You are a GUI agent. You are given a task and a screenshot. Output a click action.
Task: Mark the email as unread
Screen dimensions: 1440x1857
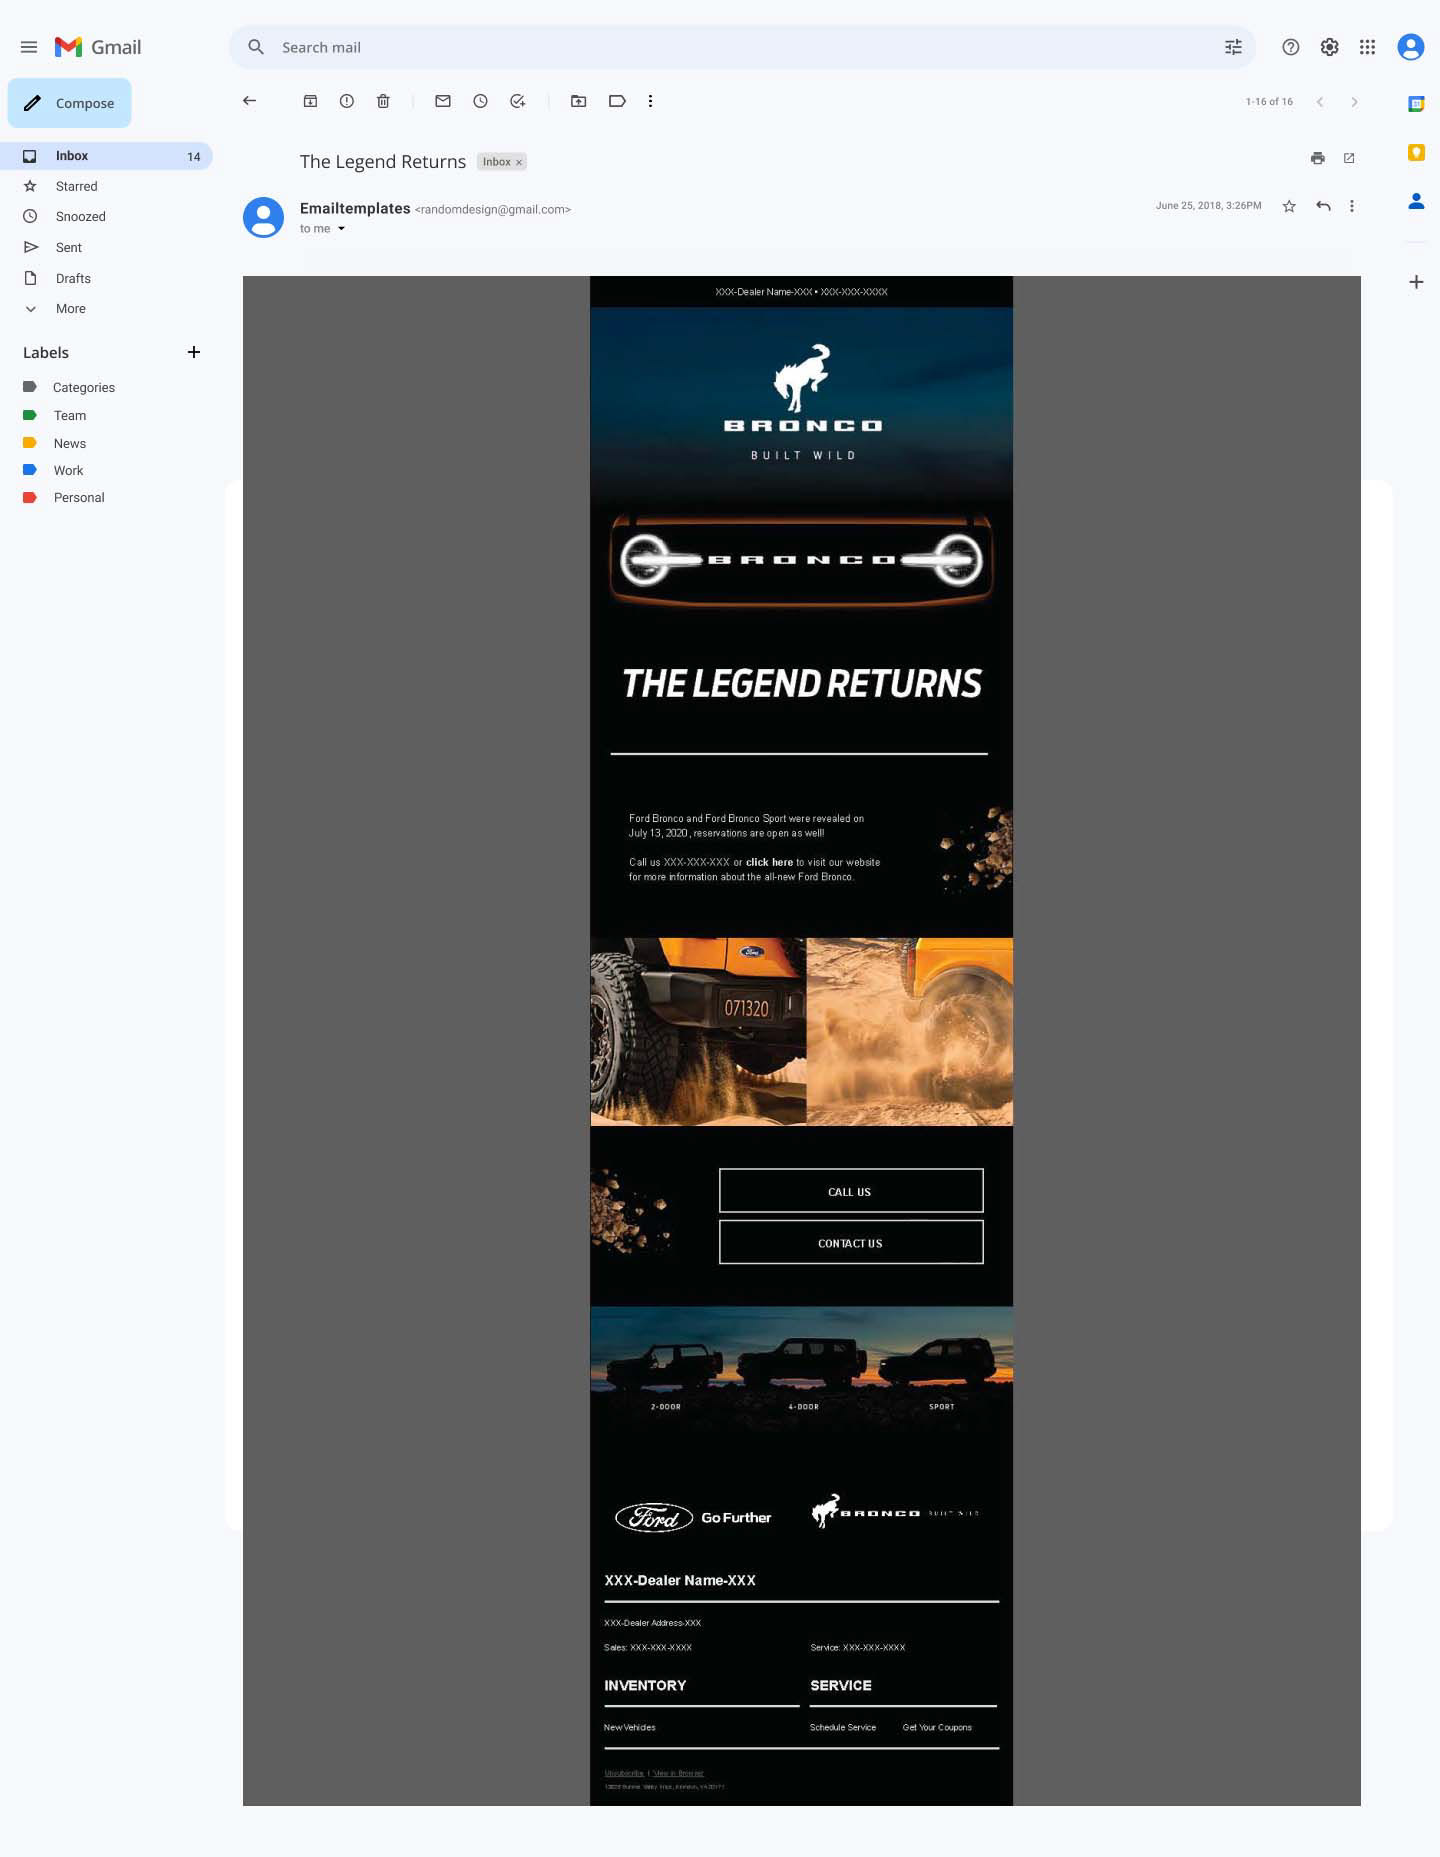pyautogui.click(x=443, y=101)
